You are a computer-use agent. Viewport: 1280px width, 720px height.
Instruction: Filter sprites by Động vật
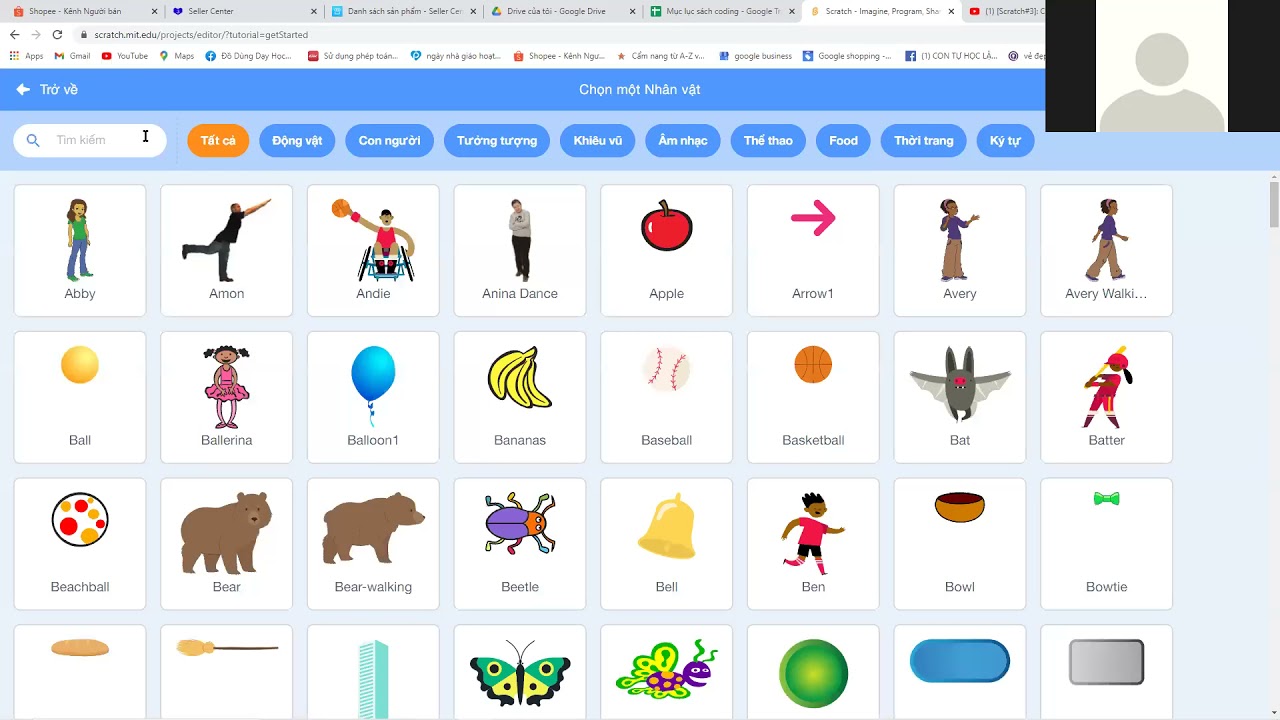(x=297, y=140)
